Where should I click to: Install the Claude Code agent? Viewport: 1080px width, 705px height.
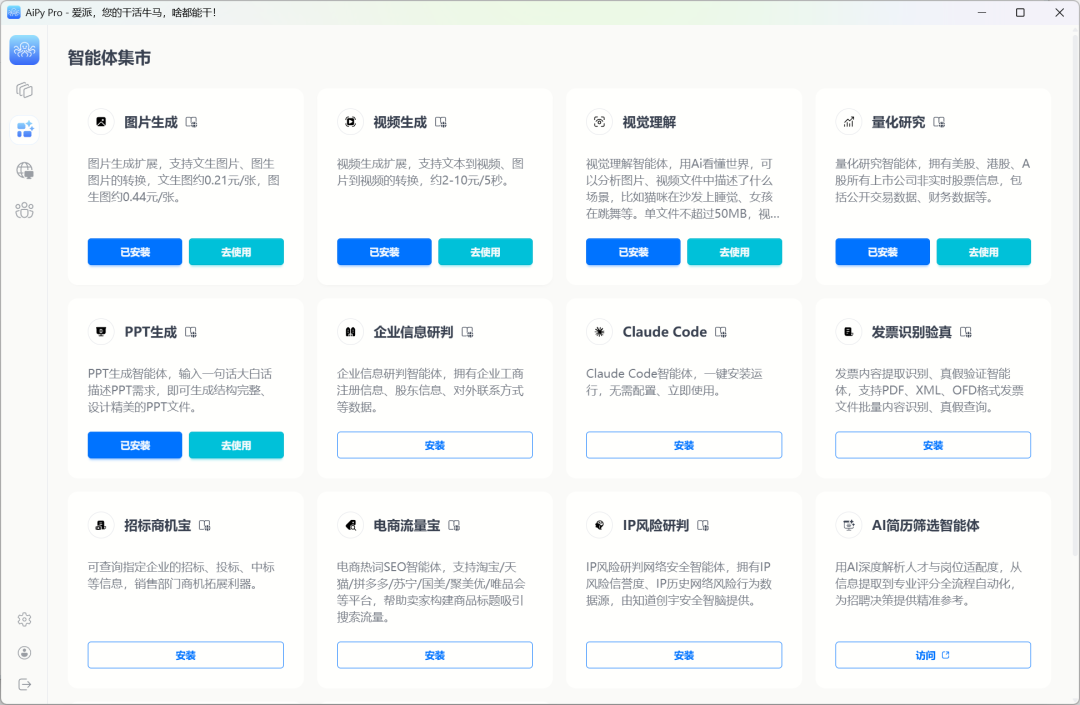coord(684,445)
